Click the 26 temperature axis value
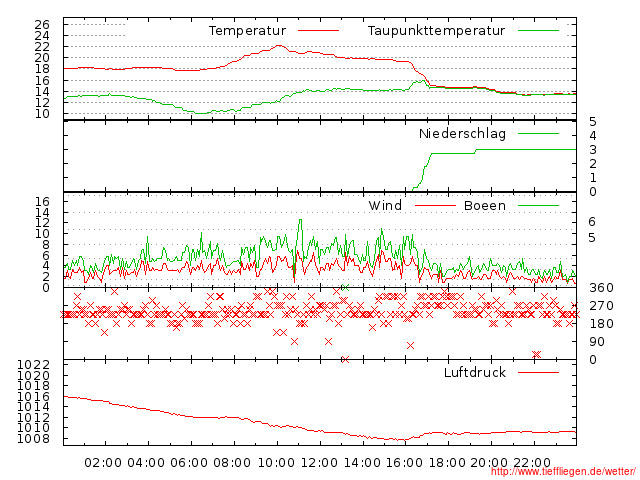640x480 pixels. [42, 25]
